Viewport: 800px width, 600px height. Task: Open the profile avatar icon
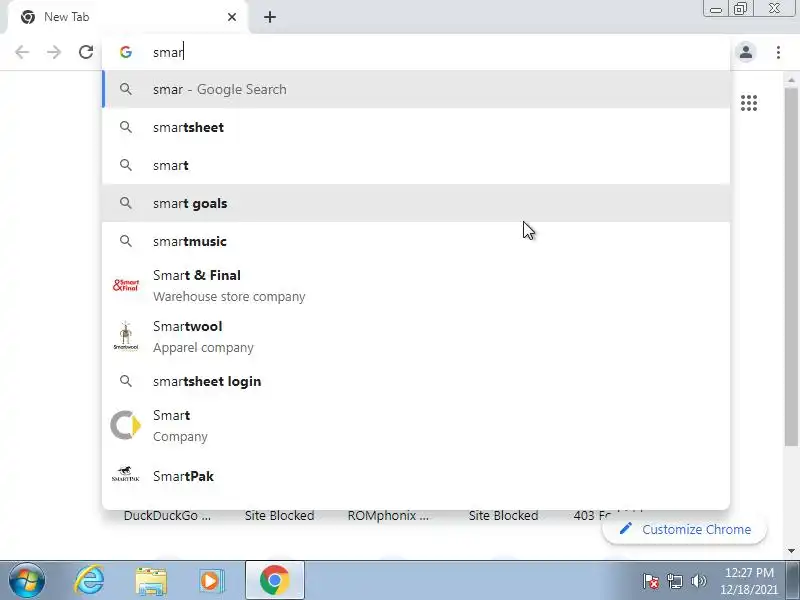coord(746,52)
